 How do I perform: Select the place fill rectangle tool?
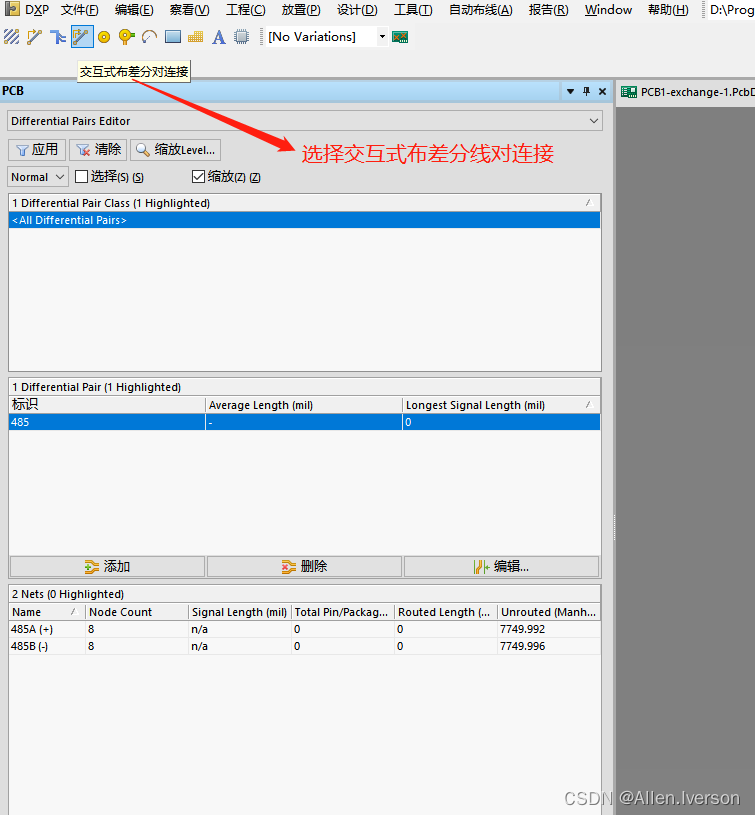[x=173, y=37]
